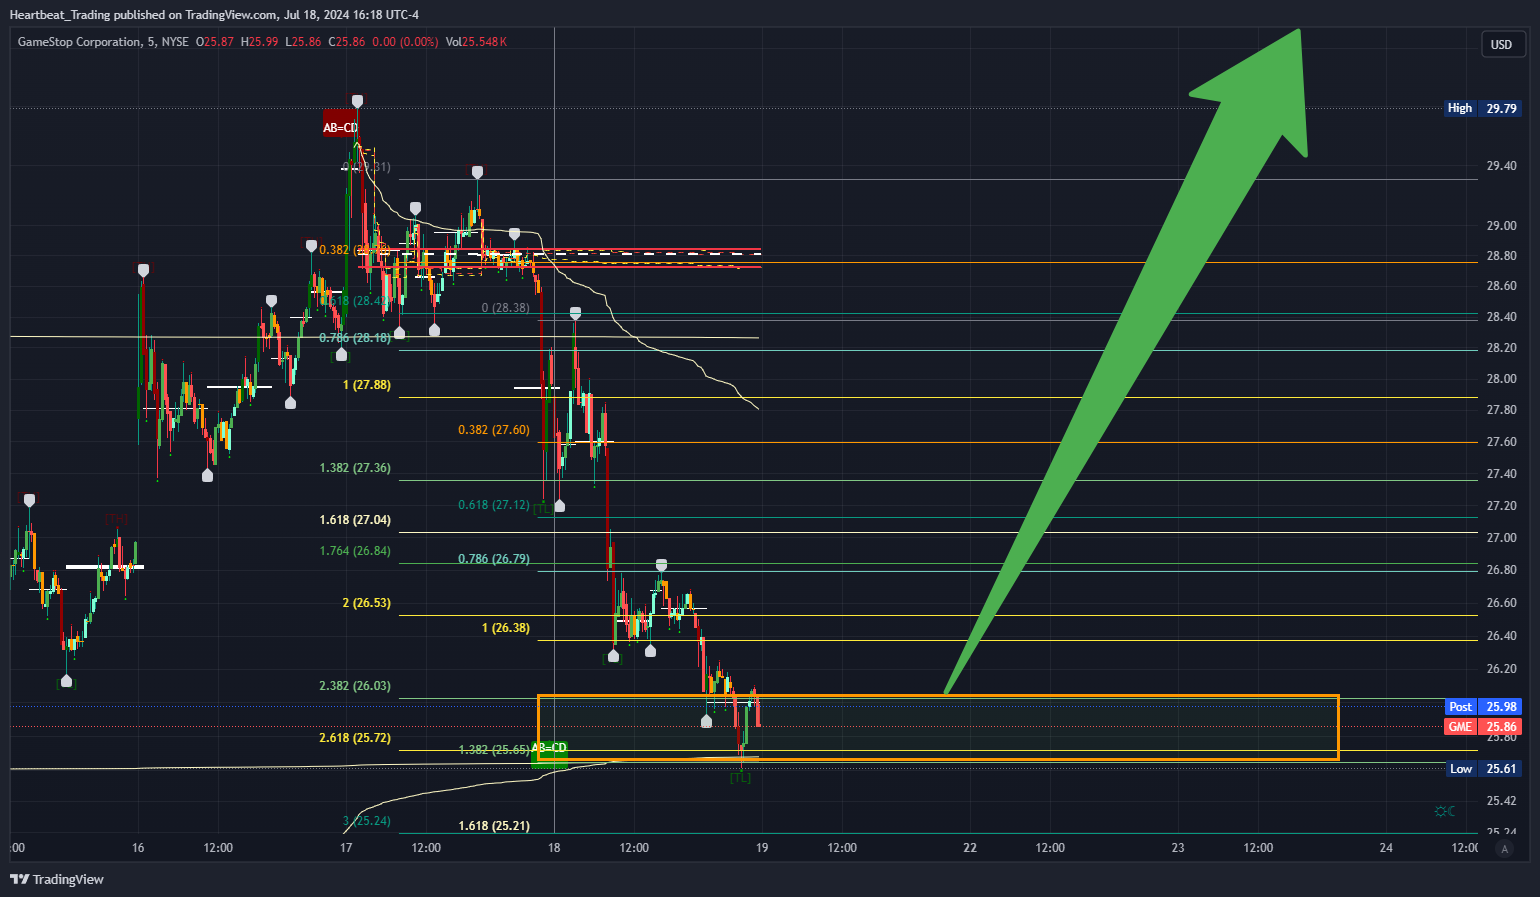Click the 26.20 price axis label
Viewport: 1540px width, 897px height.
coord(1501,669)
